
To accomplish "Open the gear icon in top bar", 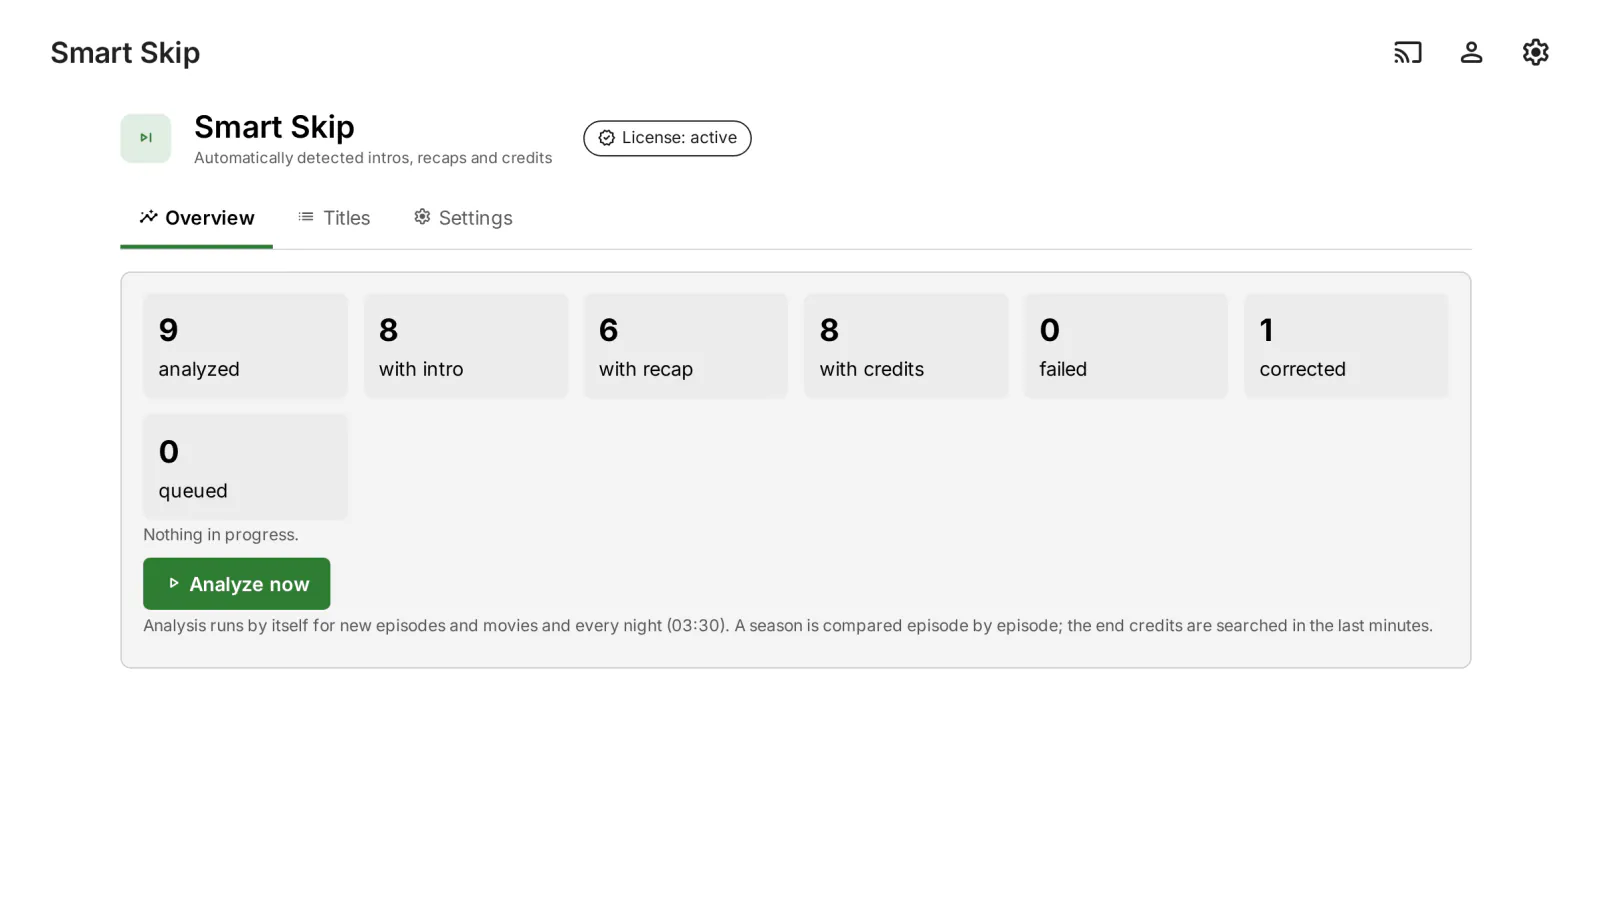I will point(1535,52).
